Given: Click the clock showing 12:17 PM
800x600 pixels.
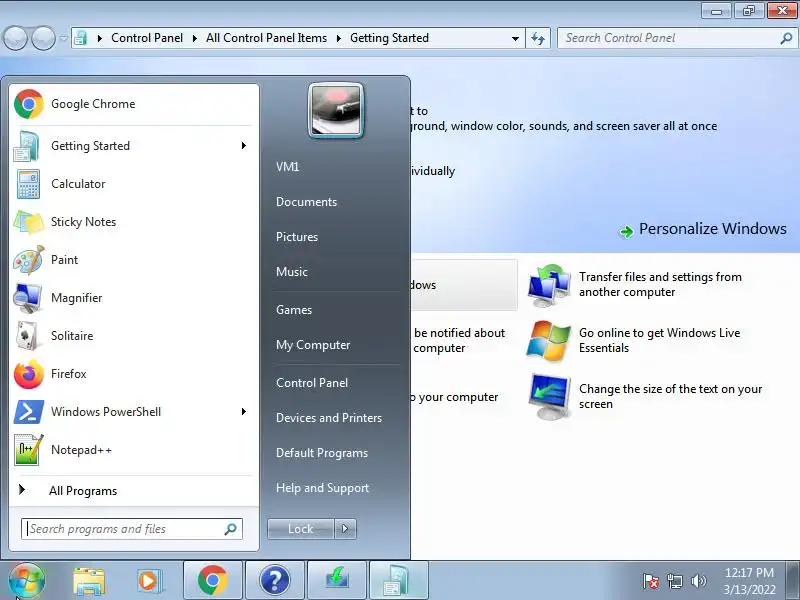Looking at the screenshot, I should [749, 581].
